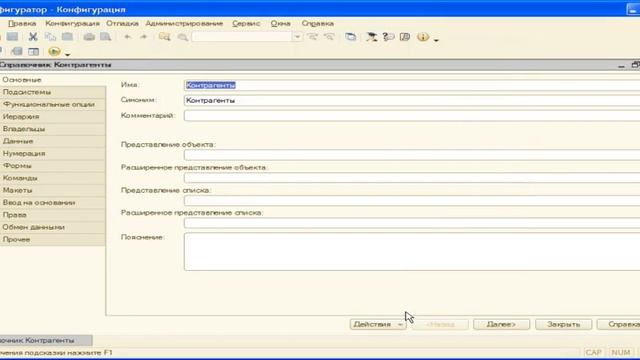640x360 pixels.
Task: Click the NUM indicator in the status bar
Action: pos(620,352)
